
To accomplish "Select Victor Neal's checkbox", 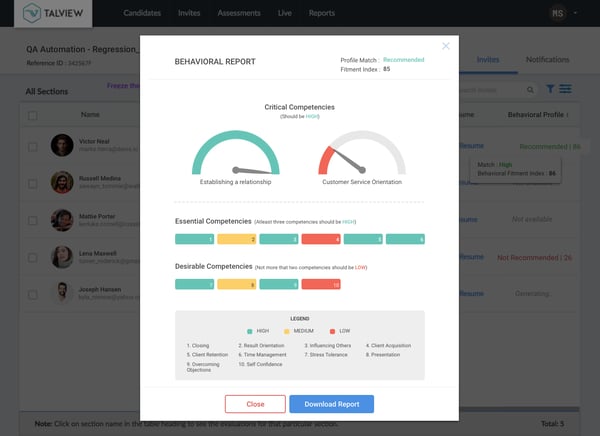I will click(33, 147).
